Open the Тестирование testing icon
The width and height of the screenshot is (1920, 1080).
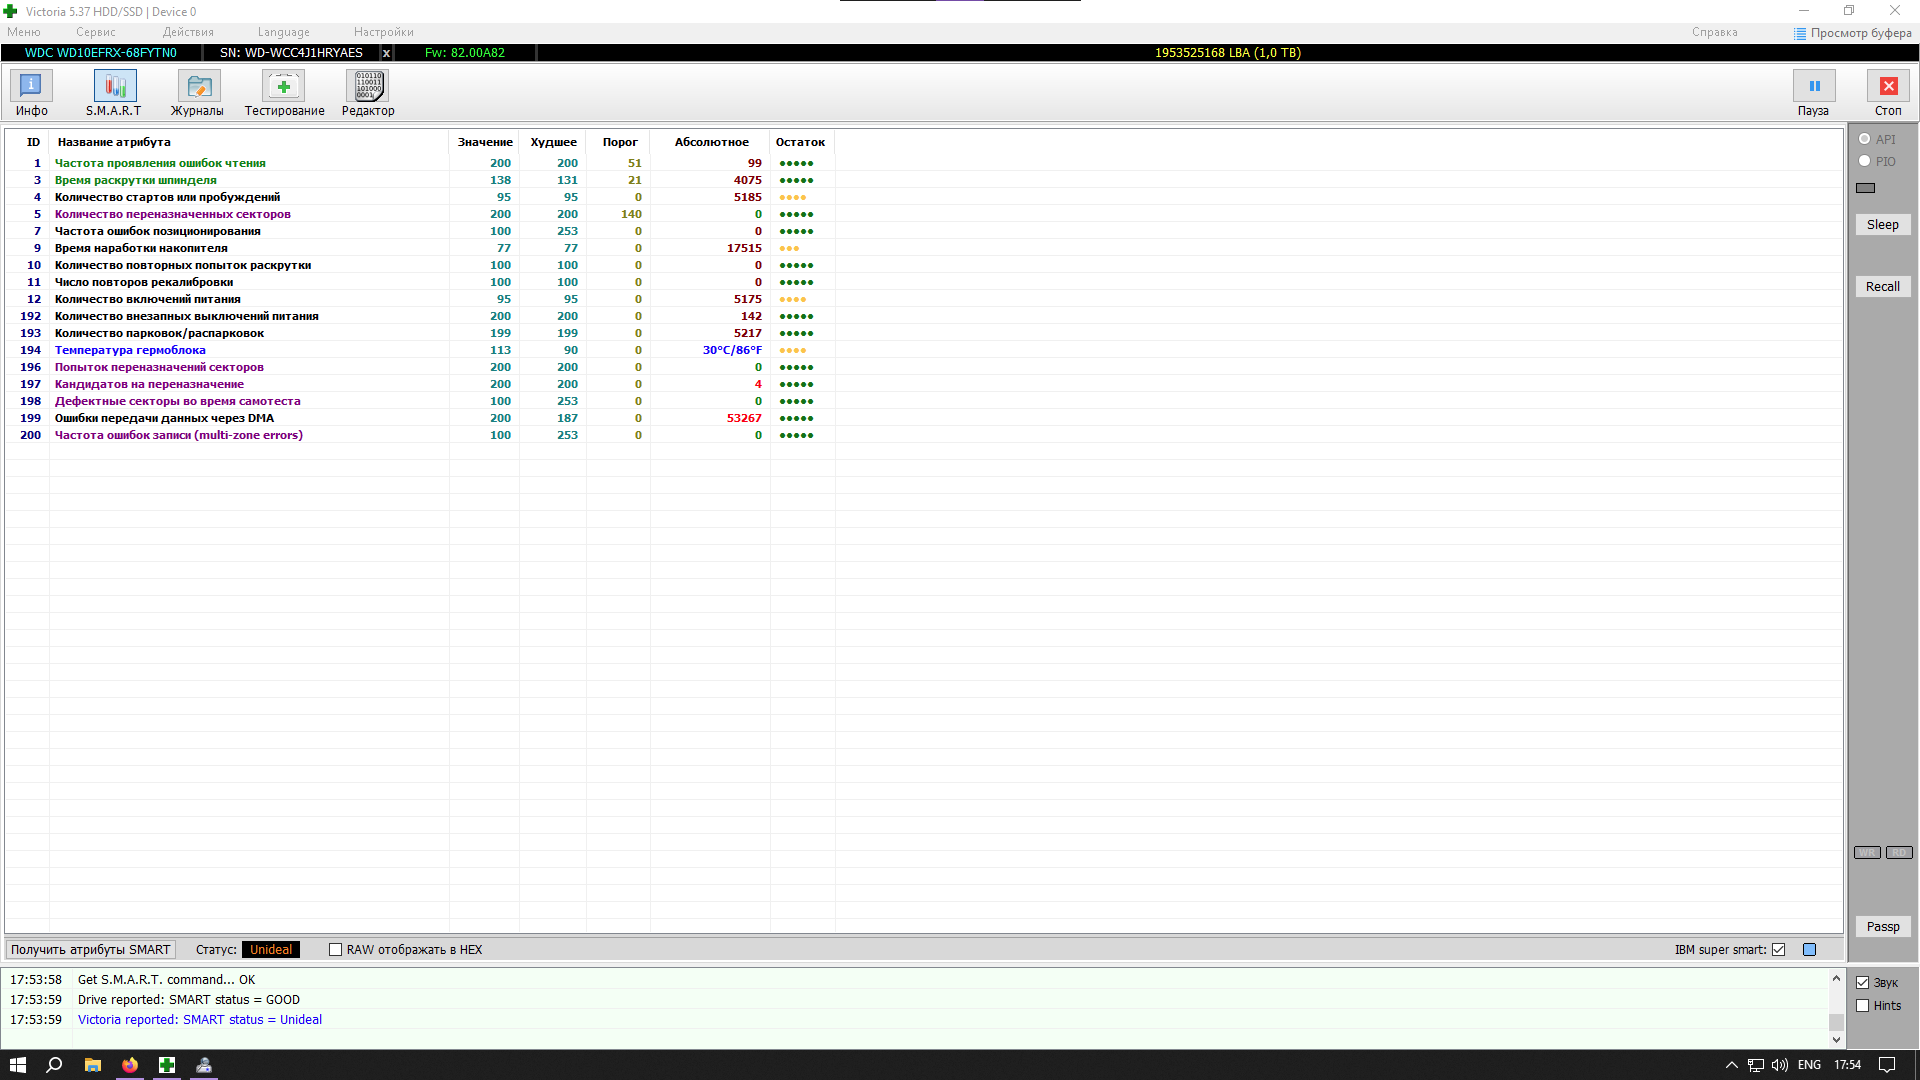pyautogui.click(x=284, y=86)
